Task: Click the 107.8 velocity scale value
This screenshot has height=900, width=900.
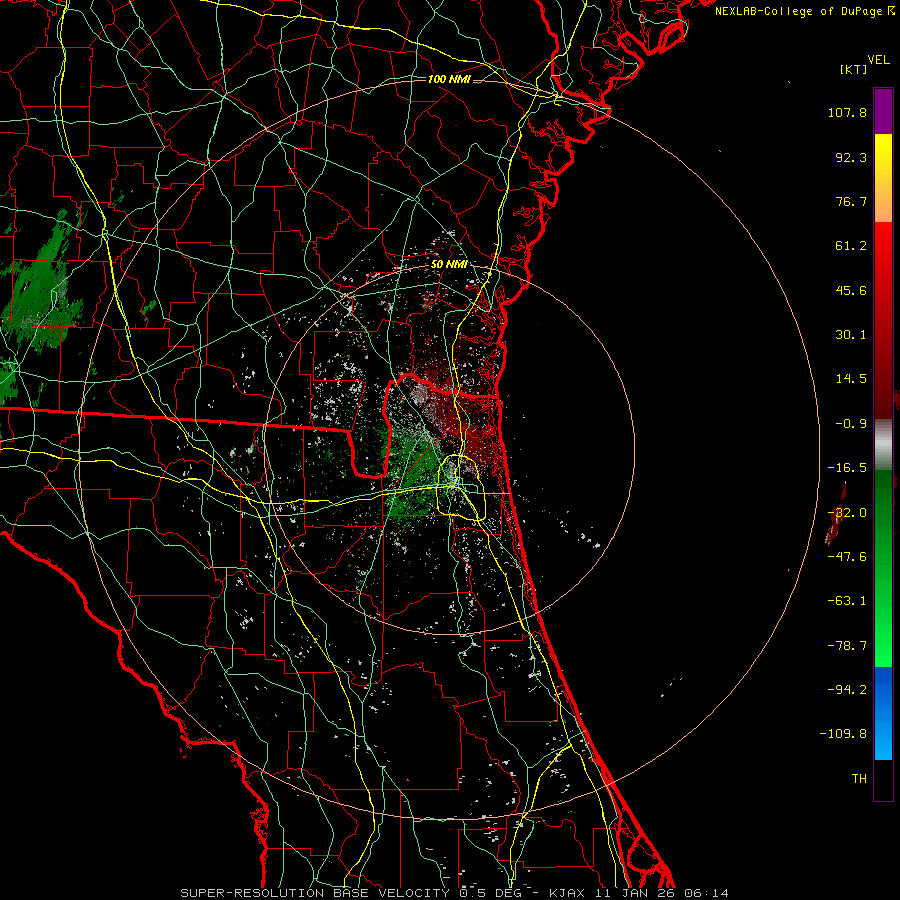Action: point(847,112)
